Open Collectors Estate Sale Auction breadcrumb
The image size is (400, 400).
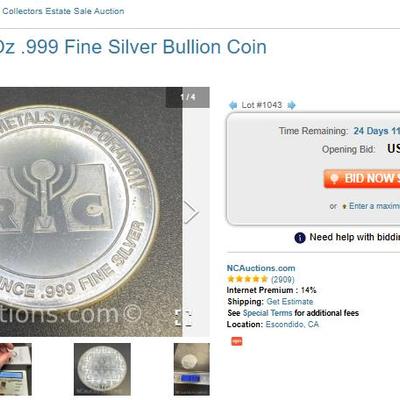coord(62,11)
